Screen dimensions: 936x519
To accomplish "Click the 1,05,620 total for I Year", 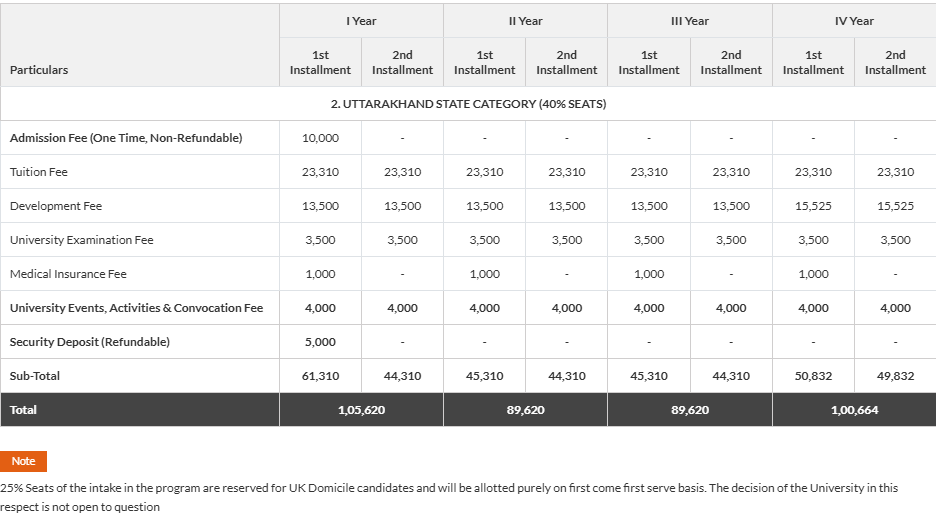I will (361, 410).
